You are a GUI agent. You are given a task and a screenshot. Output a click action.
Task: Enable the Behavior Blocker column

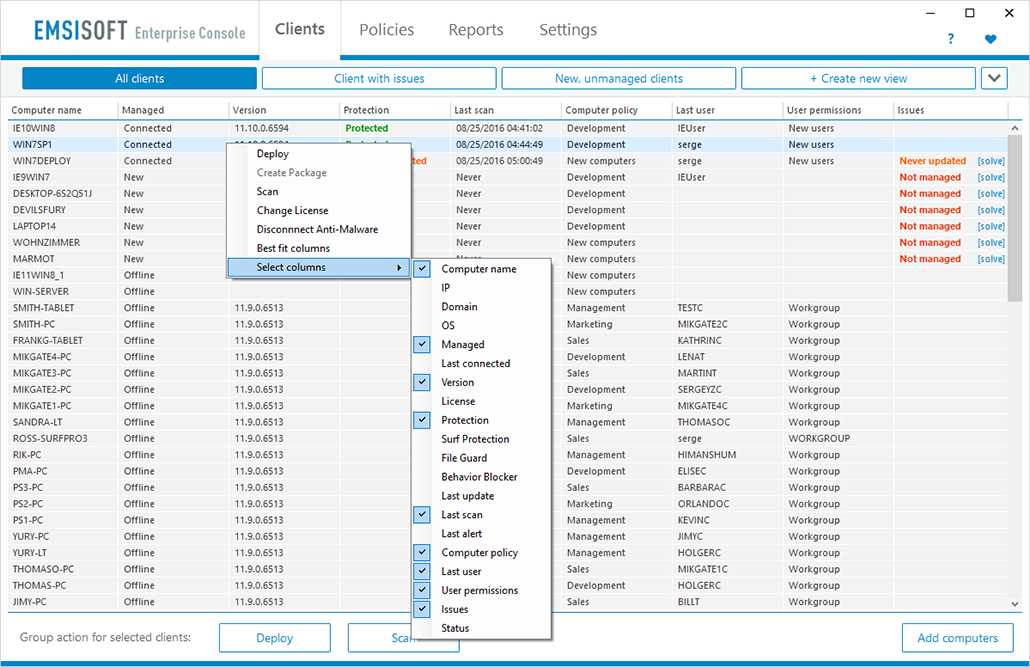pos(481,476)
